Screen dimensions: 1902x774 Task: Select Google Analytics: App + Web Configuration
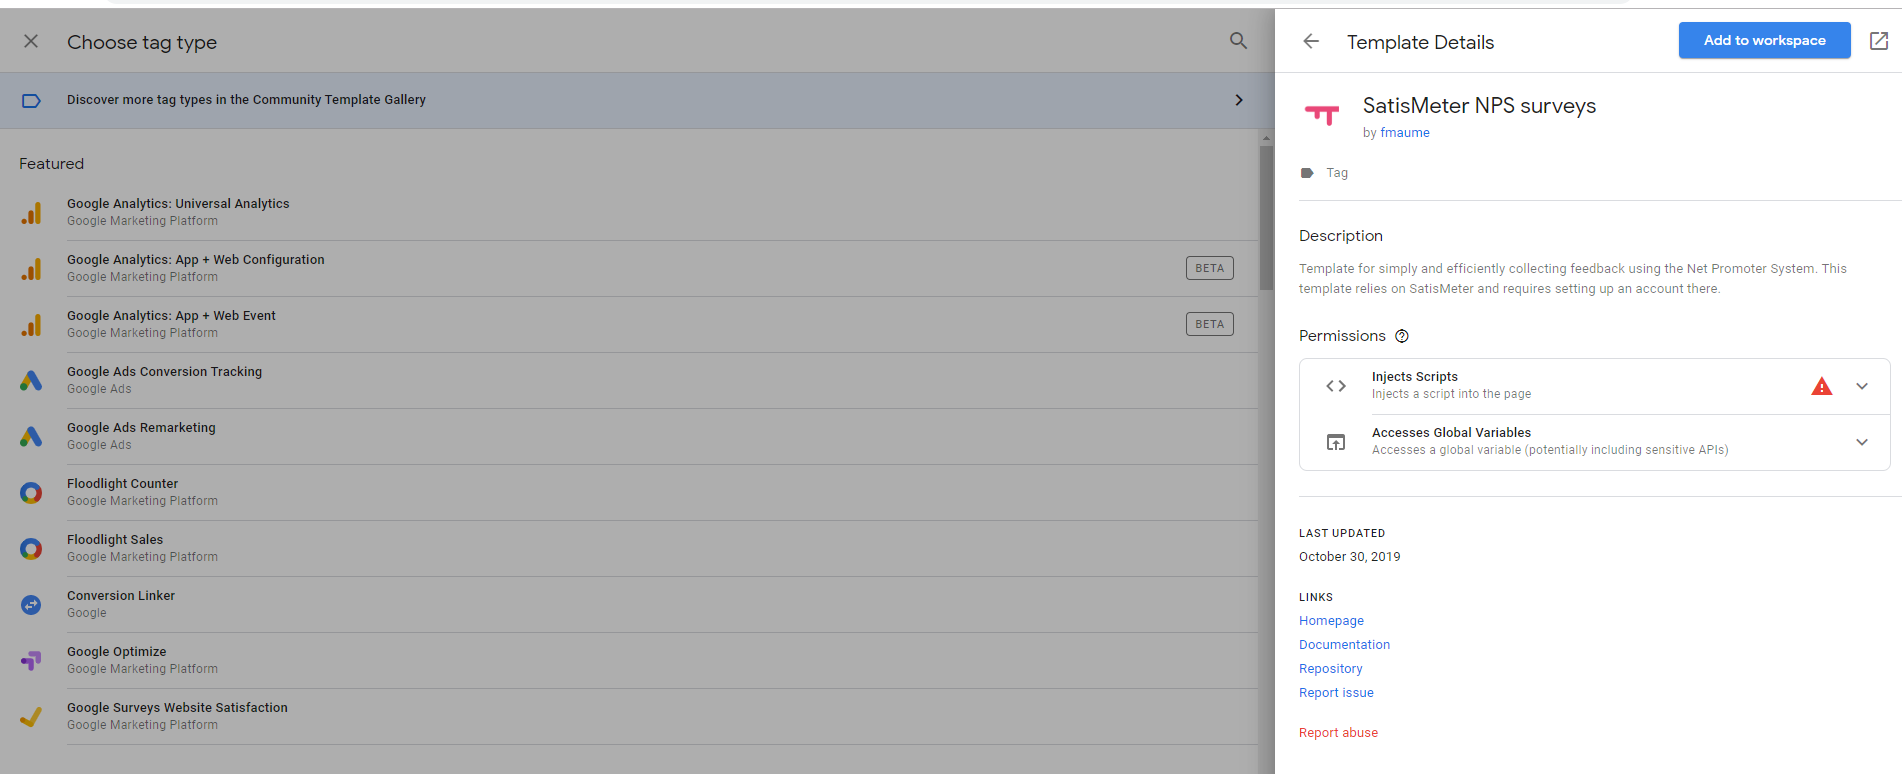pyautogui.click(x=629, y=269)
